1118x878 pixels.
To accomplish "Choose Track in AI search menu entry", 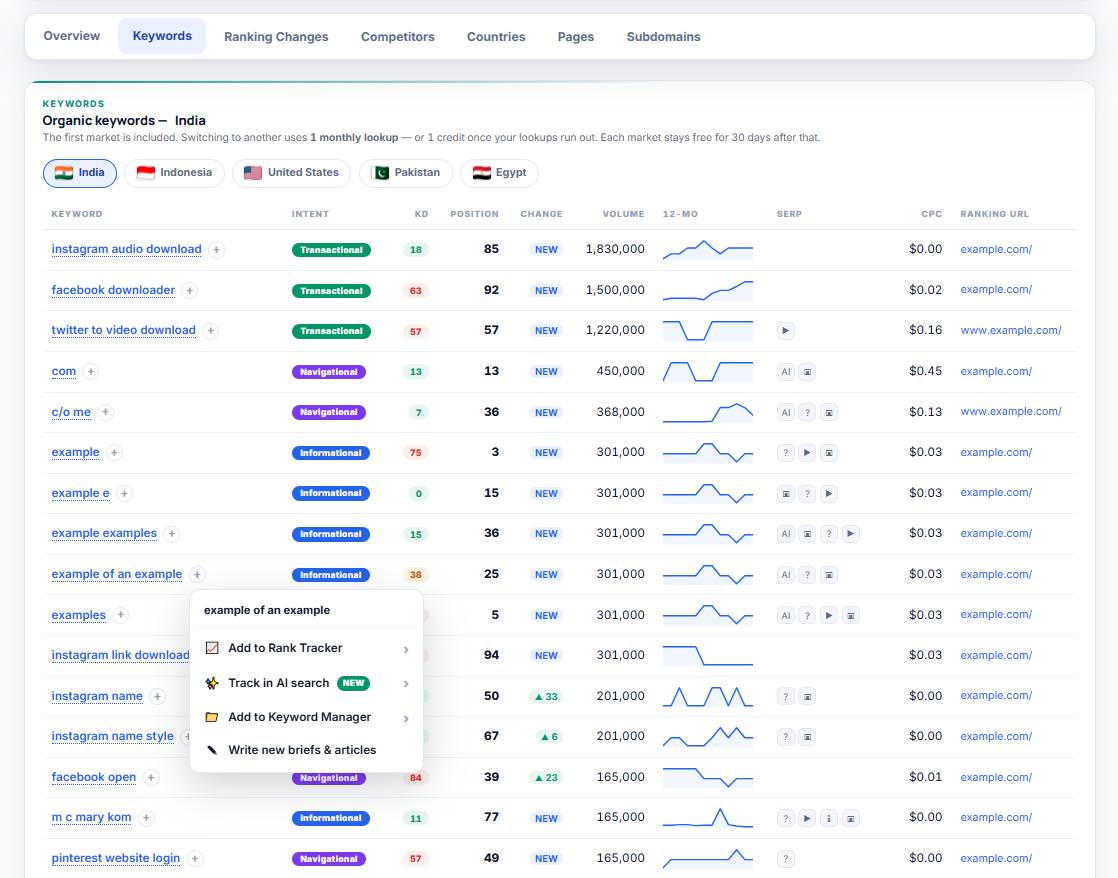I will (x=307, y=683).
